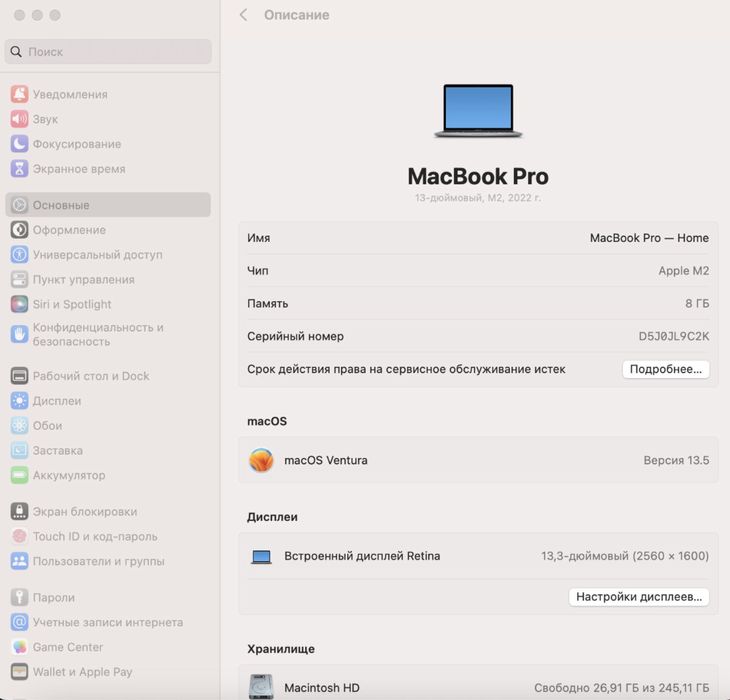
Task: Open Конфиденциальность и безопасность hand icon
Action: pyautogui.click(x=19, y=334)
